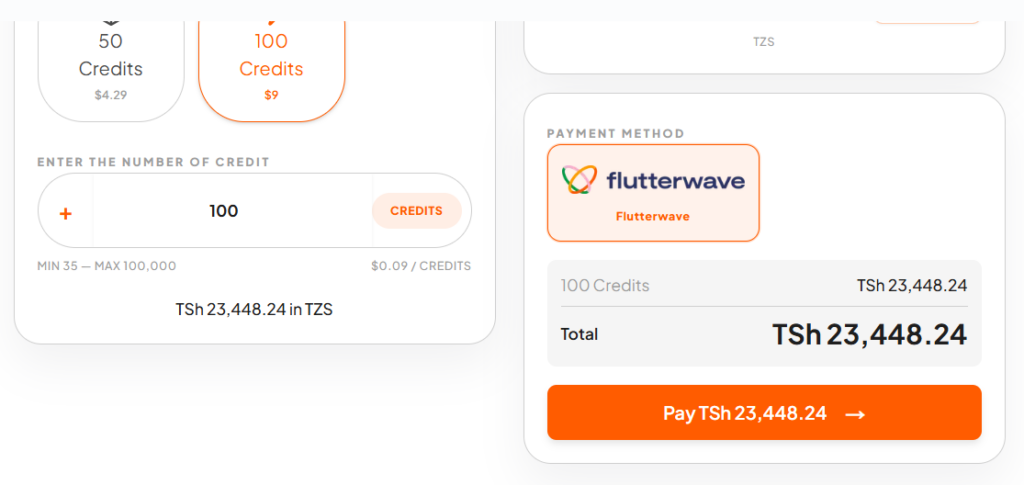The width and height of the screenshot is (1024, 485).
Task: Select the 100 Credits package
Action: click(x=271, y=68)
